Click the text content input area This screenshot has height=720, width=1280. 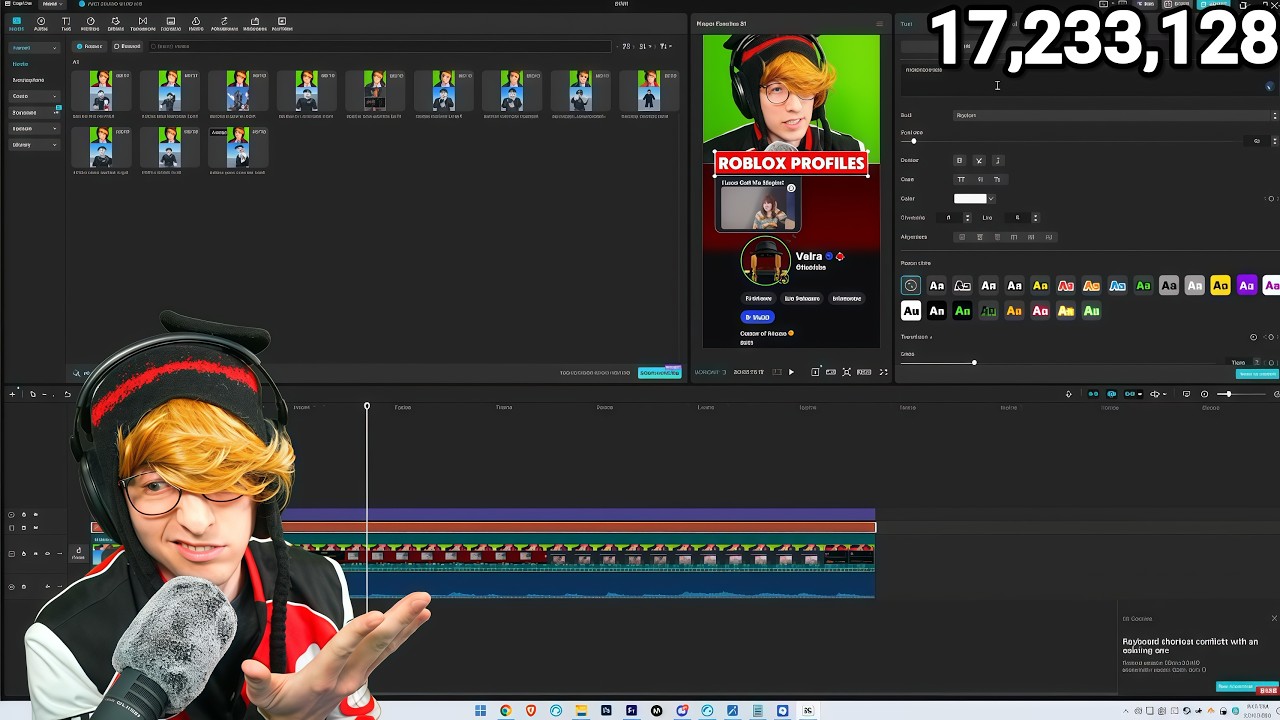[x=1090, y=79]
